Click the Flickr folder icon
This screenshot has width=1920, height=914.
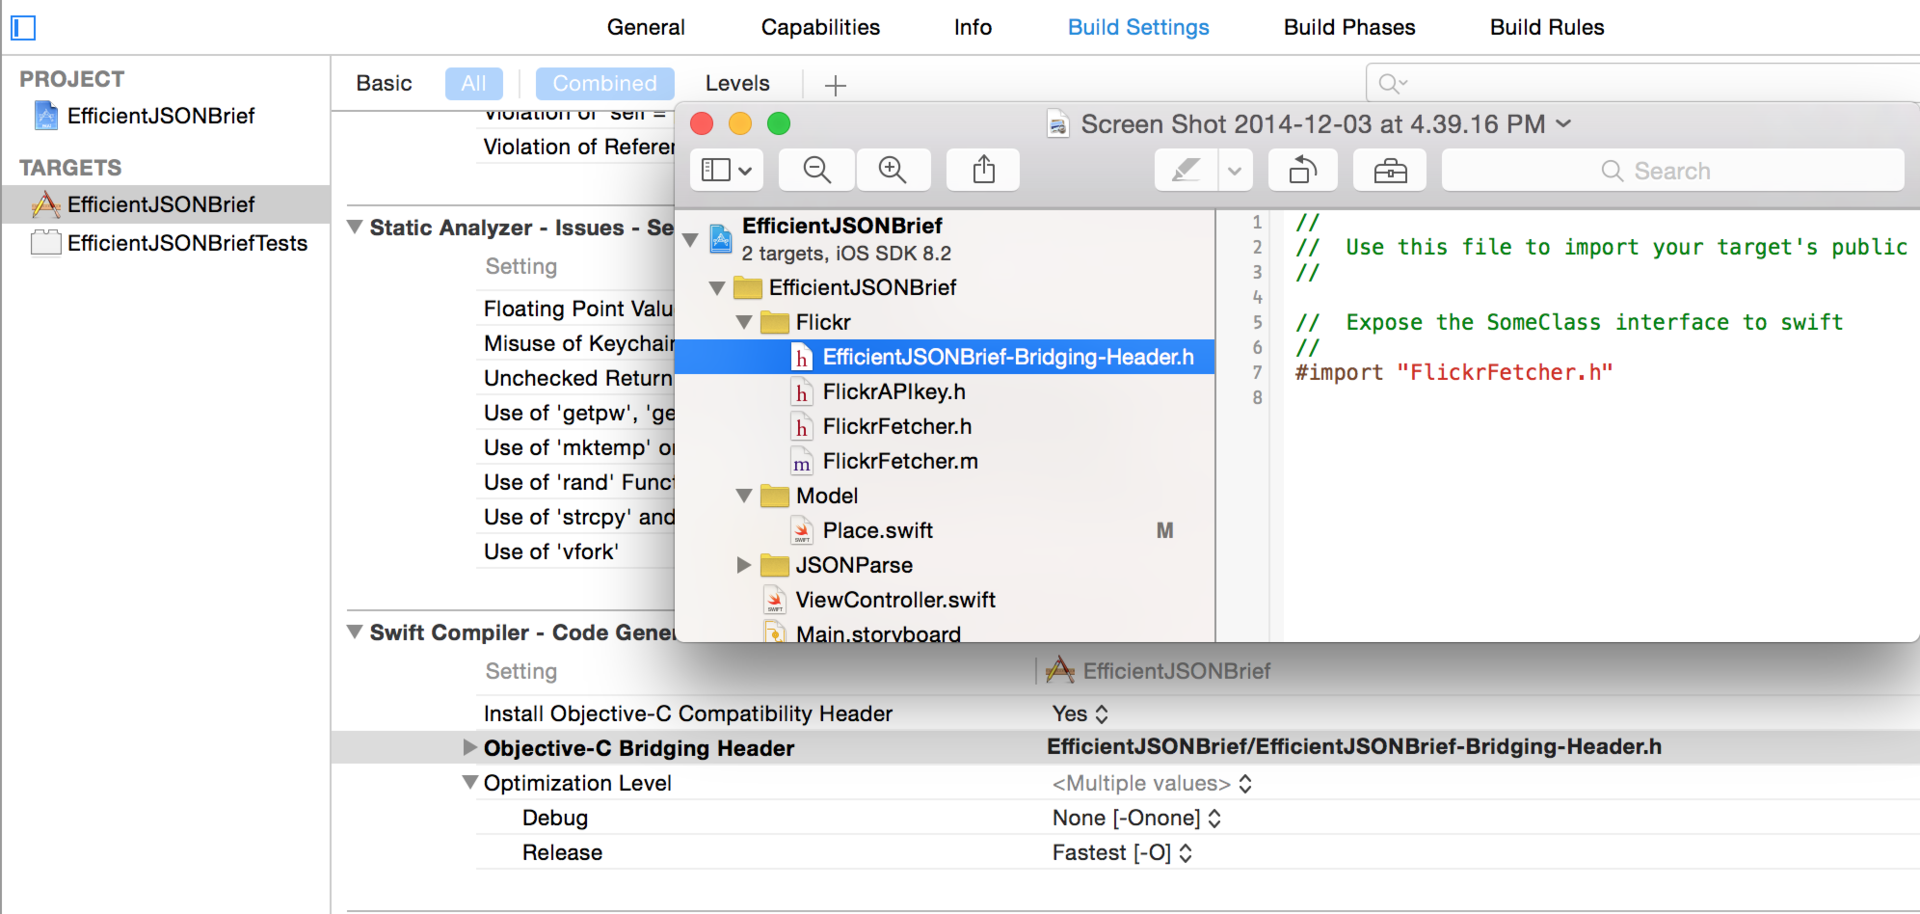pos(774,322)
